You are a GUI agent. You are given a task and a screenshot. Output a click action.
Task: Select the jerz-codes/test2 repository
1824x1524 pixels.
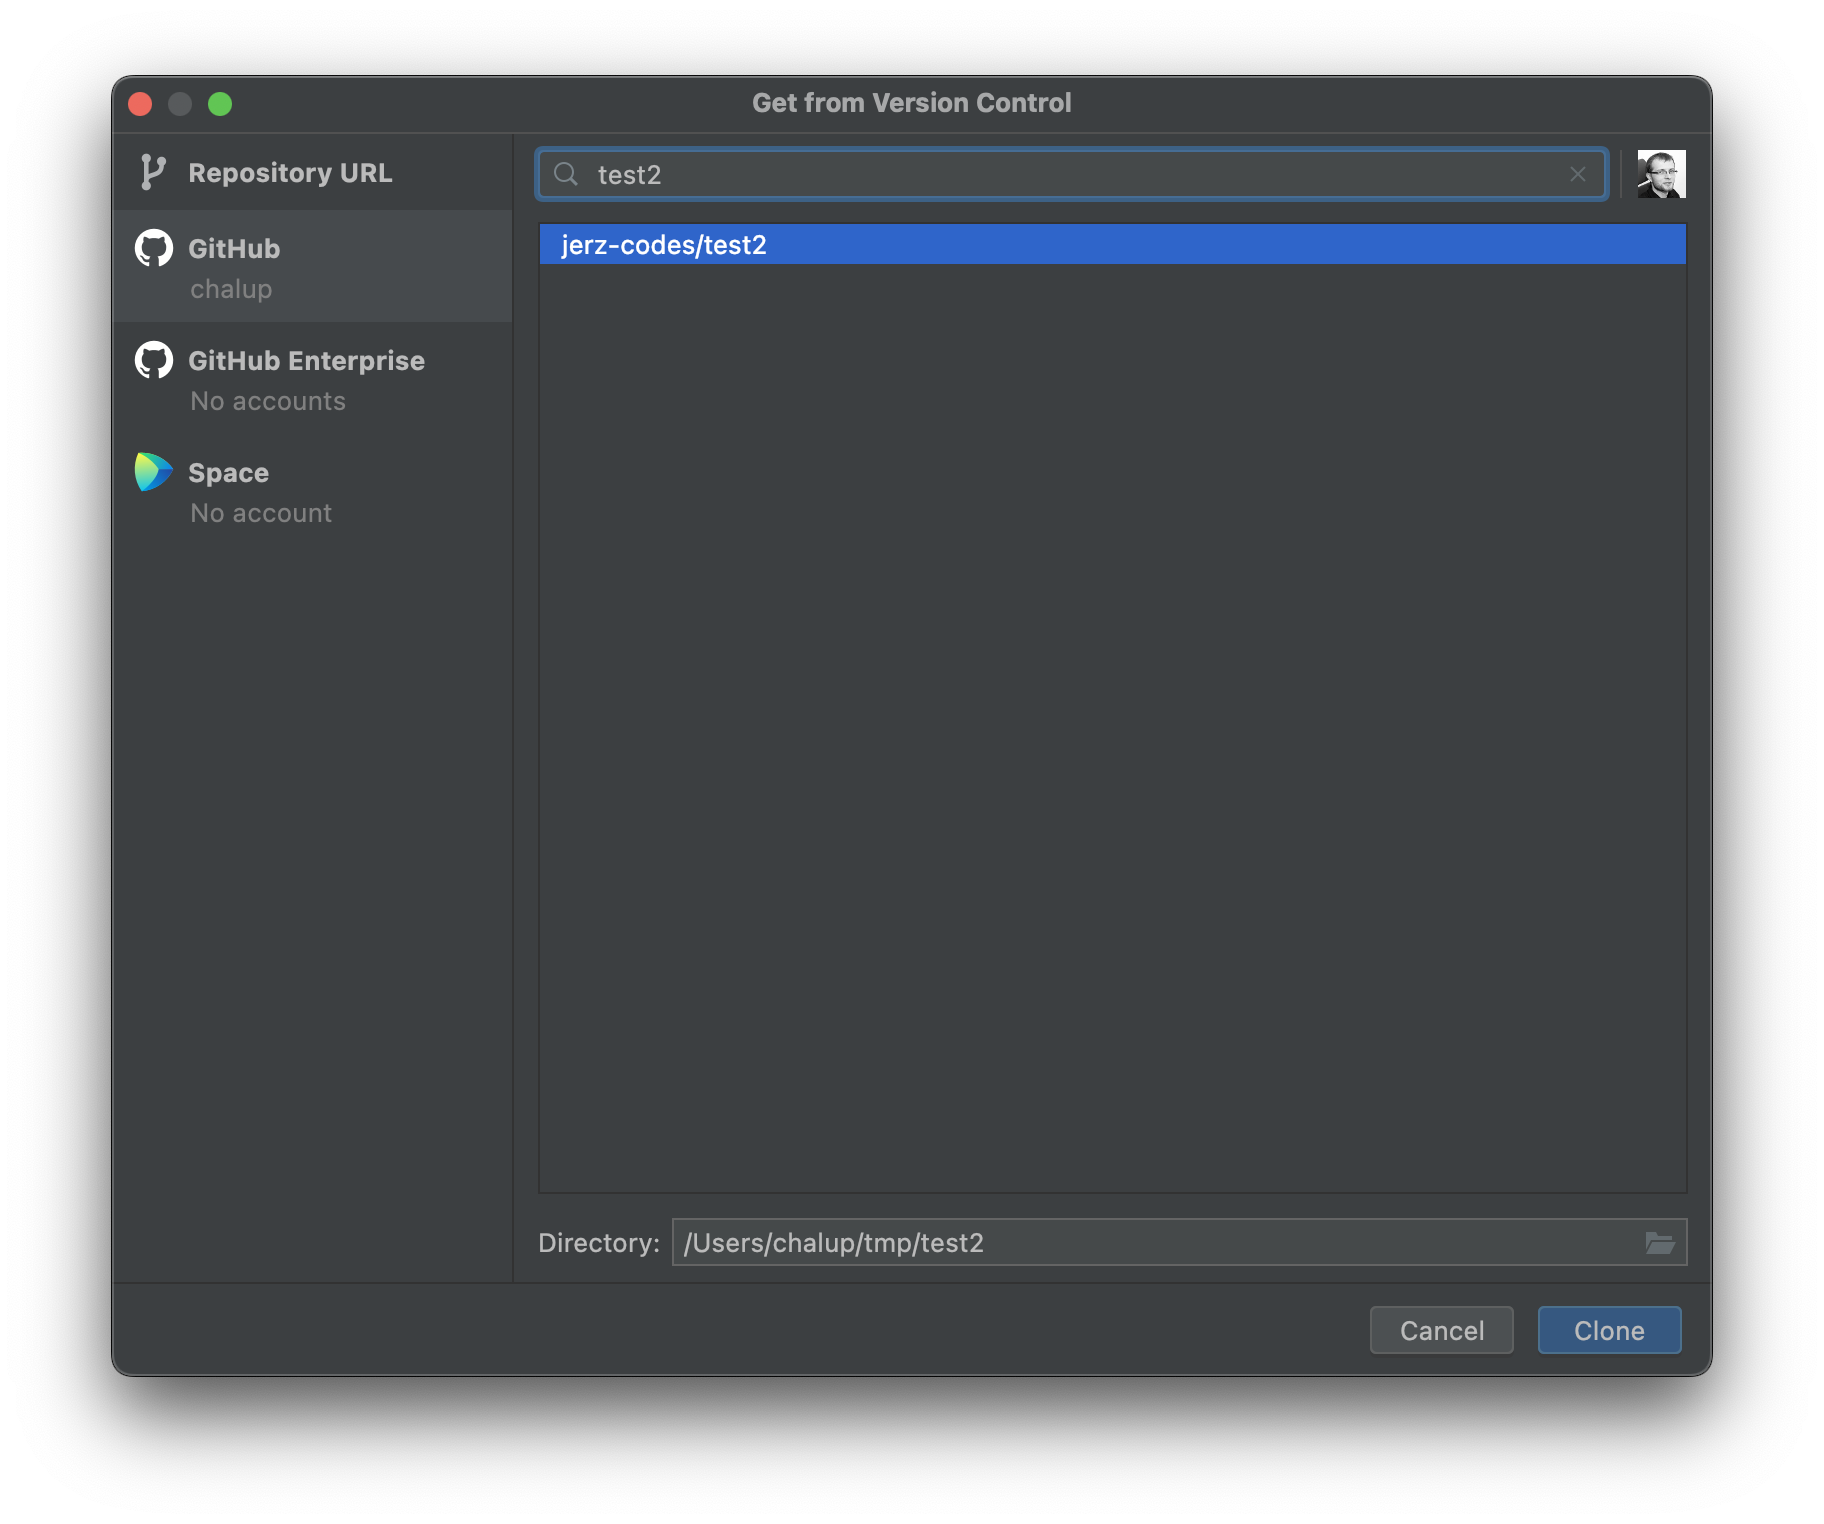pos(1112,245)
